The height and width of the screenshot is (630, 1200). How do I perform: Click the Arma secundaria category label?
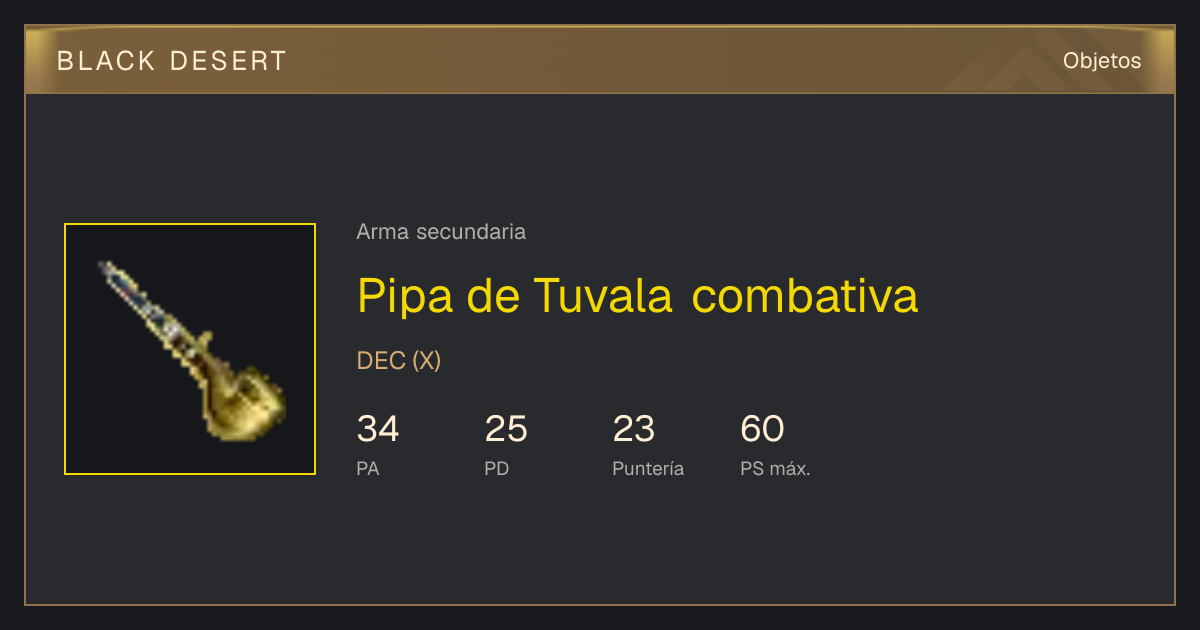pyautogui.click(x=441, y=232)
